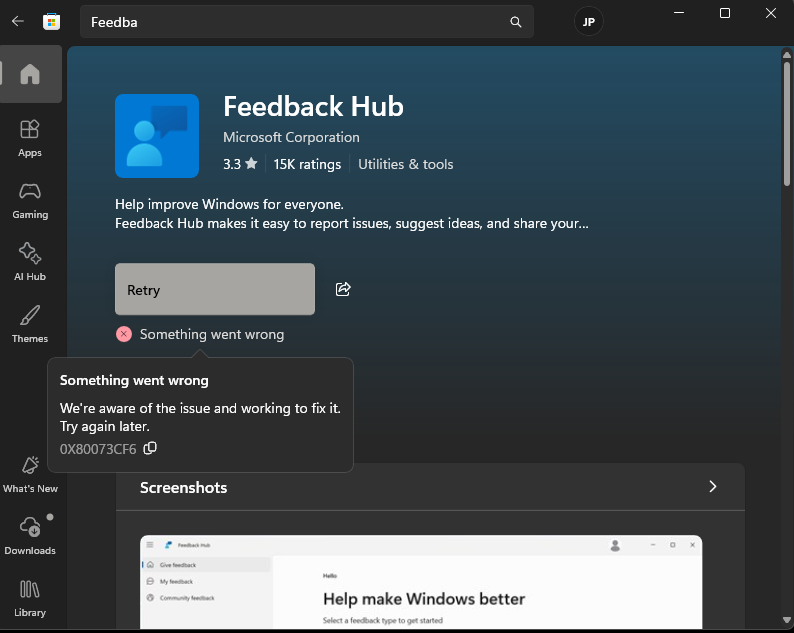The width and height of the screenshot is (794, 633).
Task: Click the red error status icon
Action: point(124,334)
